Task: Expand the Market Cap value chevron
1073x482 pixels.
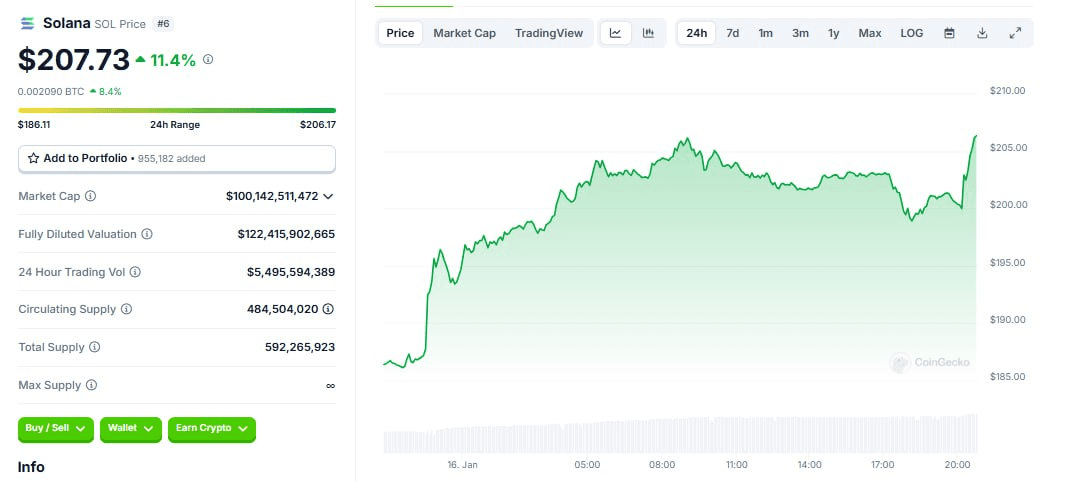Action: click(x=328, y=196)
